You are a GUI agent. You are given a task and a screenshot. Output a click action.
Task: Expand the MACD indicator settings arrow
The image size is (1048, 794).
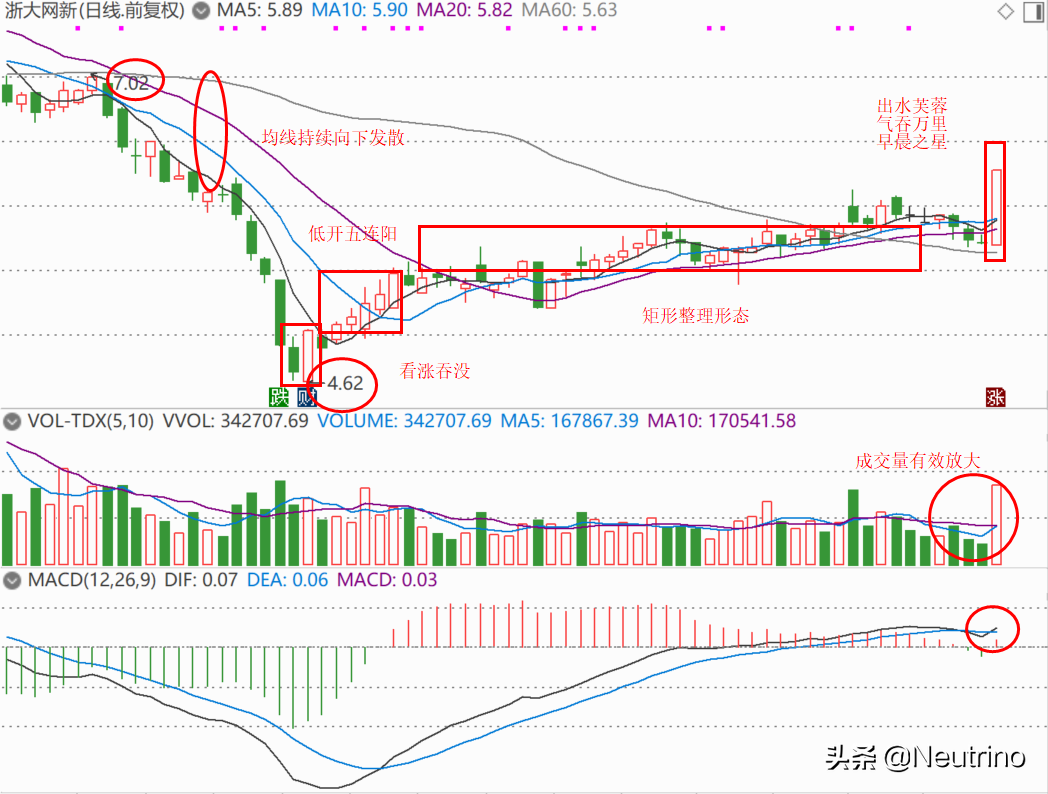pos(11,580)
